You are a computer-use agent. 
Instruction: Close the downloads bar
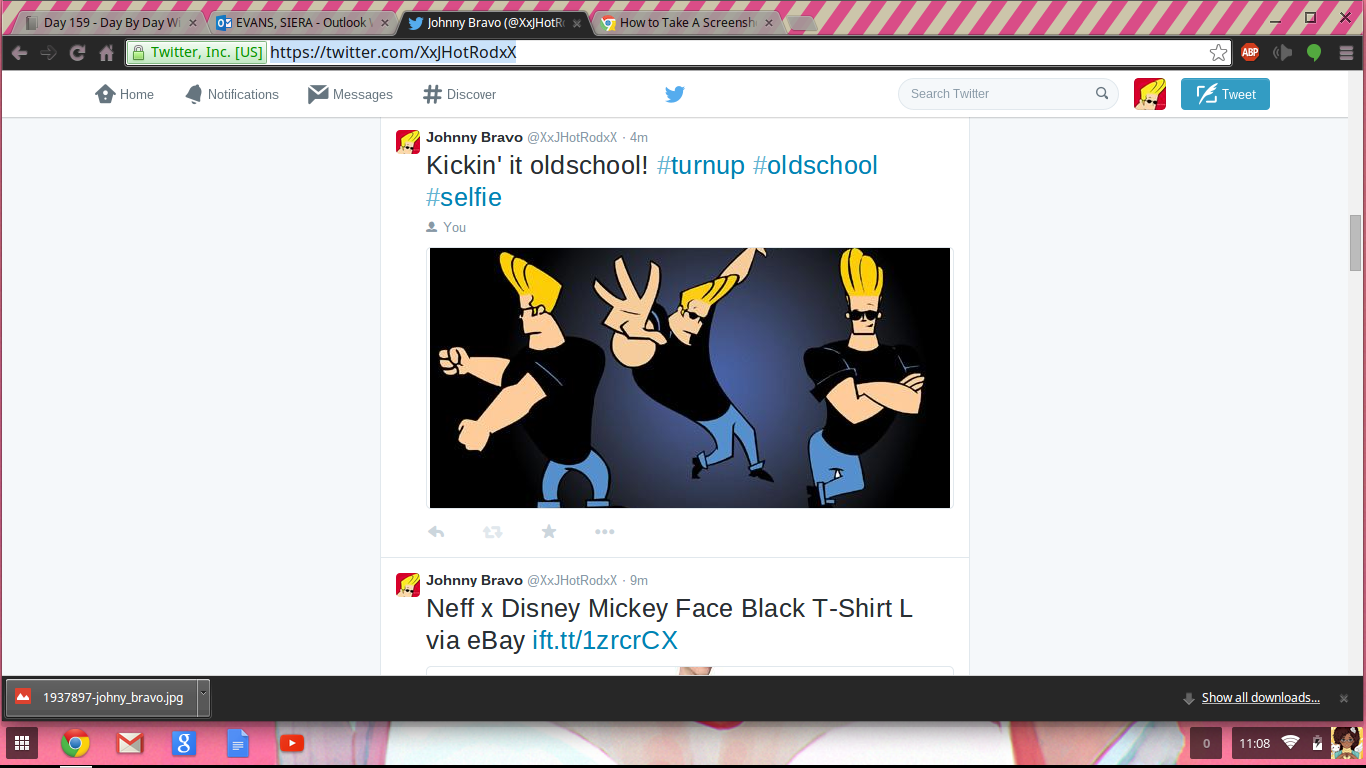[x=1344, y=698]
